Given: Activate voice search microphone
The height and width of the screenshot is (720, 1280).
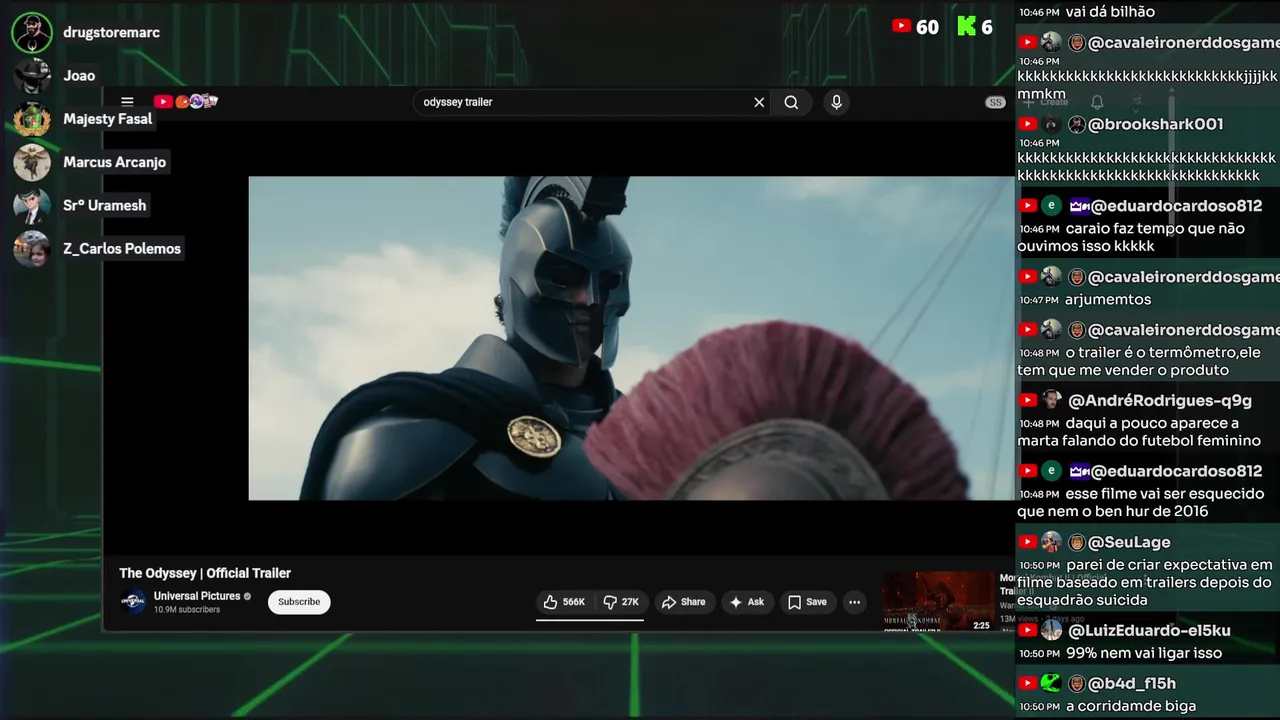Looking at the screenshot, I should coord(836,102).
